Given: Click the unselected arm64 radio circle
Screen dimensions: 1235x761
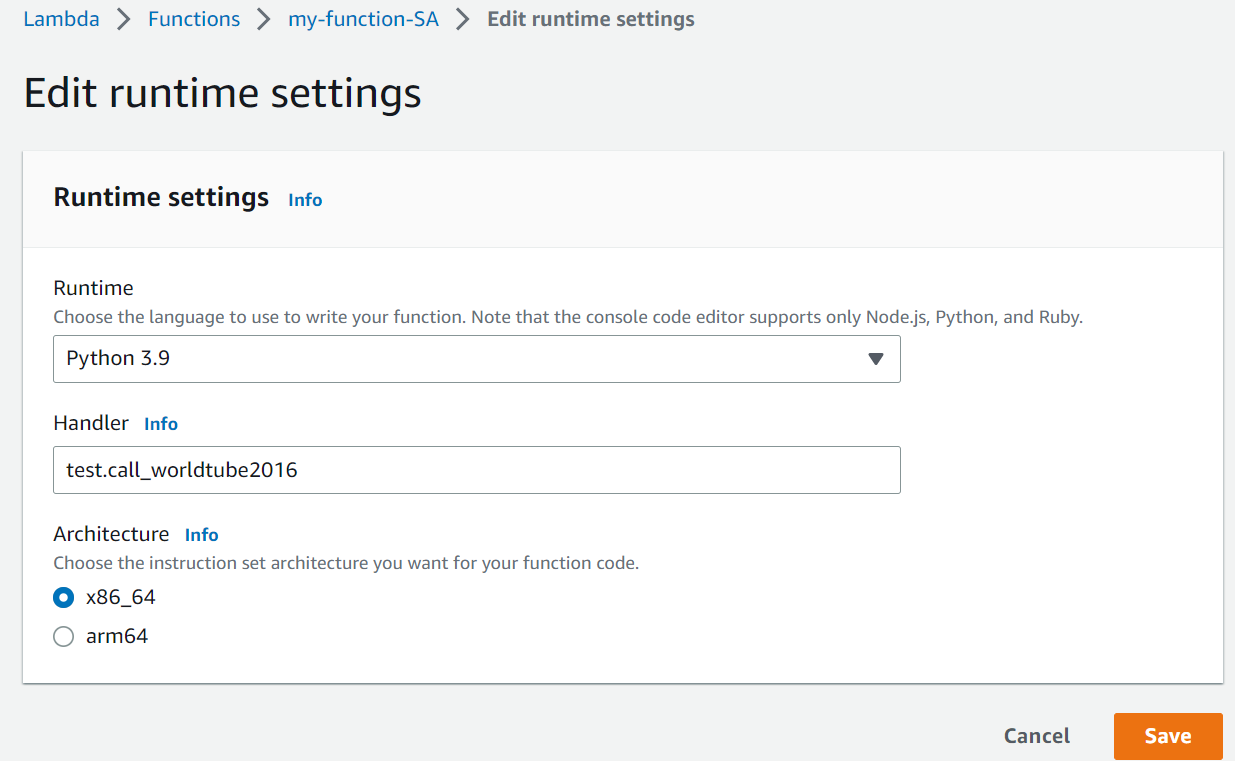Looking at the screenshot, I should click(63, 636).
